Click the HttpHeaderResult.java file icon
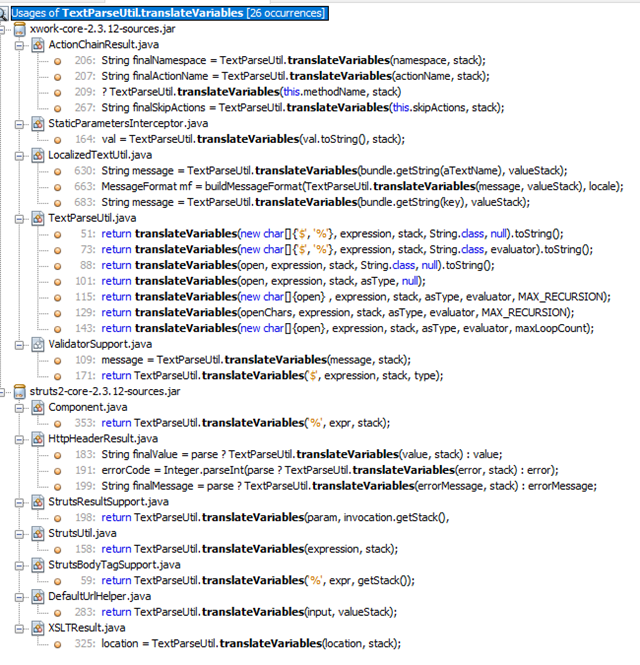The width and height of the screenshot is (640, 665). pyautogui.click(x=38, y=439)
